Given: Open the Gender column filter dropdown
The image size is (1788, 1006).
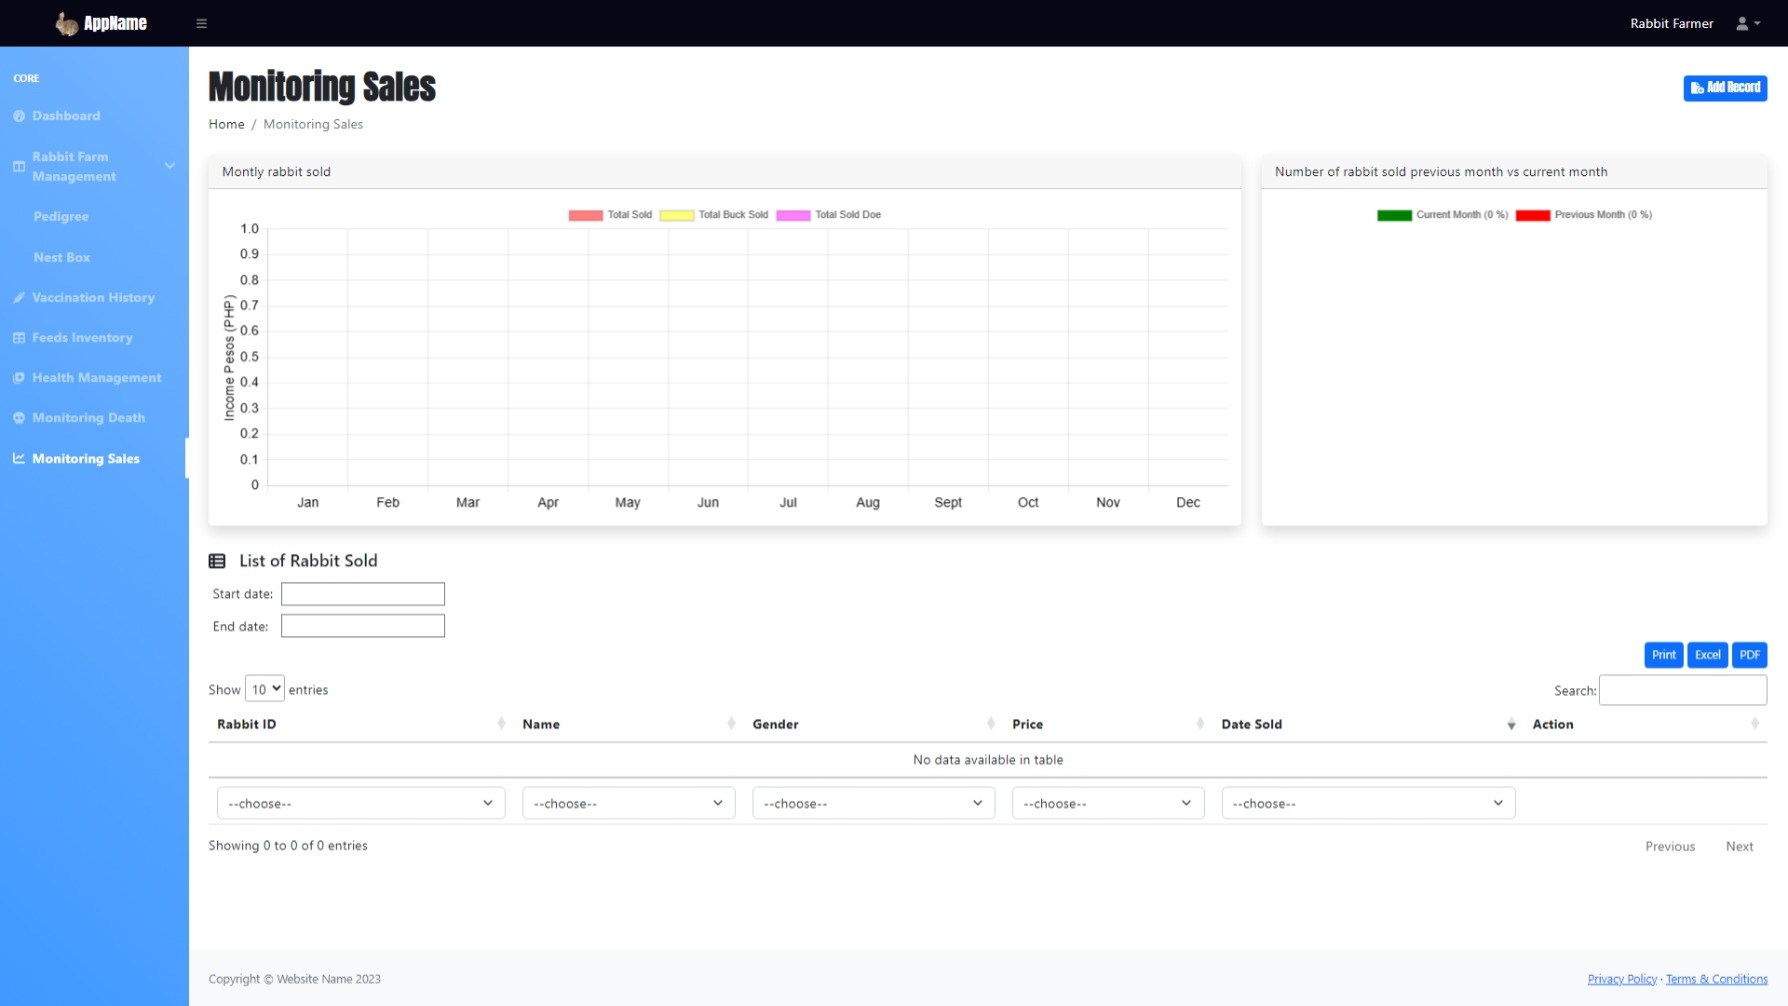Looking at the screenshot, I should coord(872,803).
